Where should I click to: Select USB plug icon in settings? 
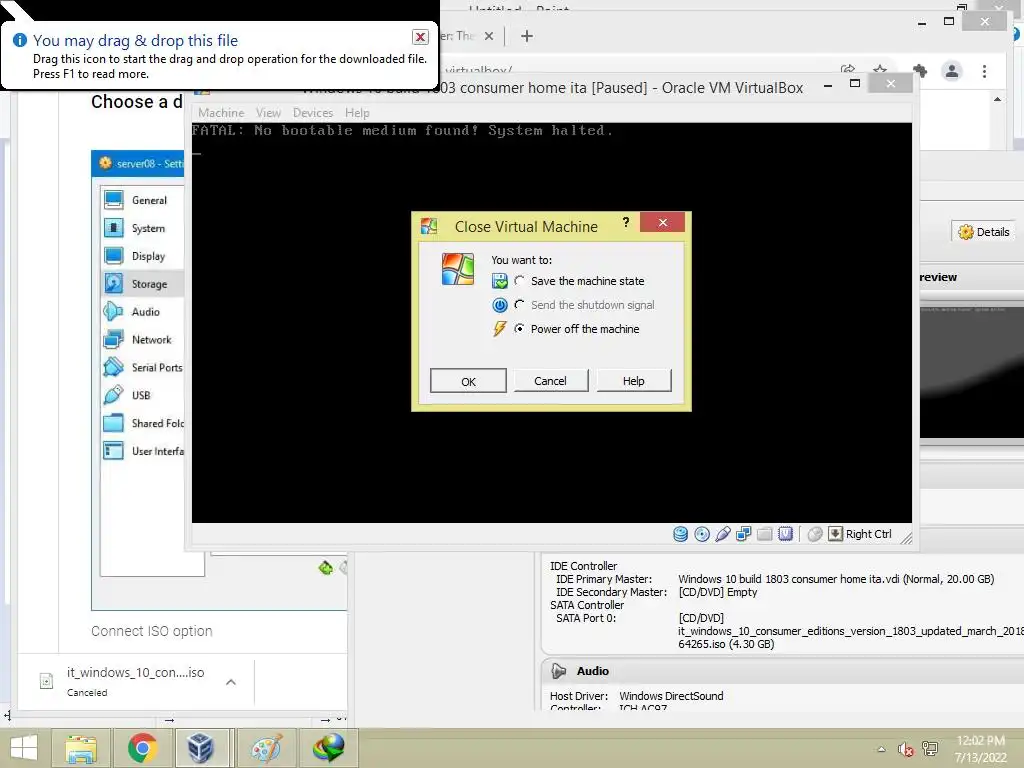pyautogui.click(x=114, y=395)
